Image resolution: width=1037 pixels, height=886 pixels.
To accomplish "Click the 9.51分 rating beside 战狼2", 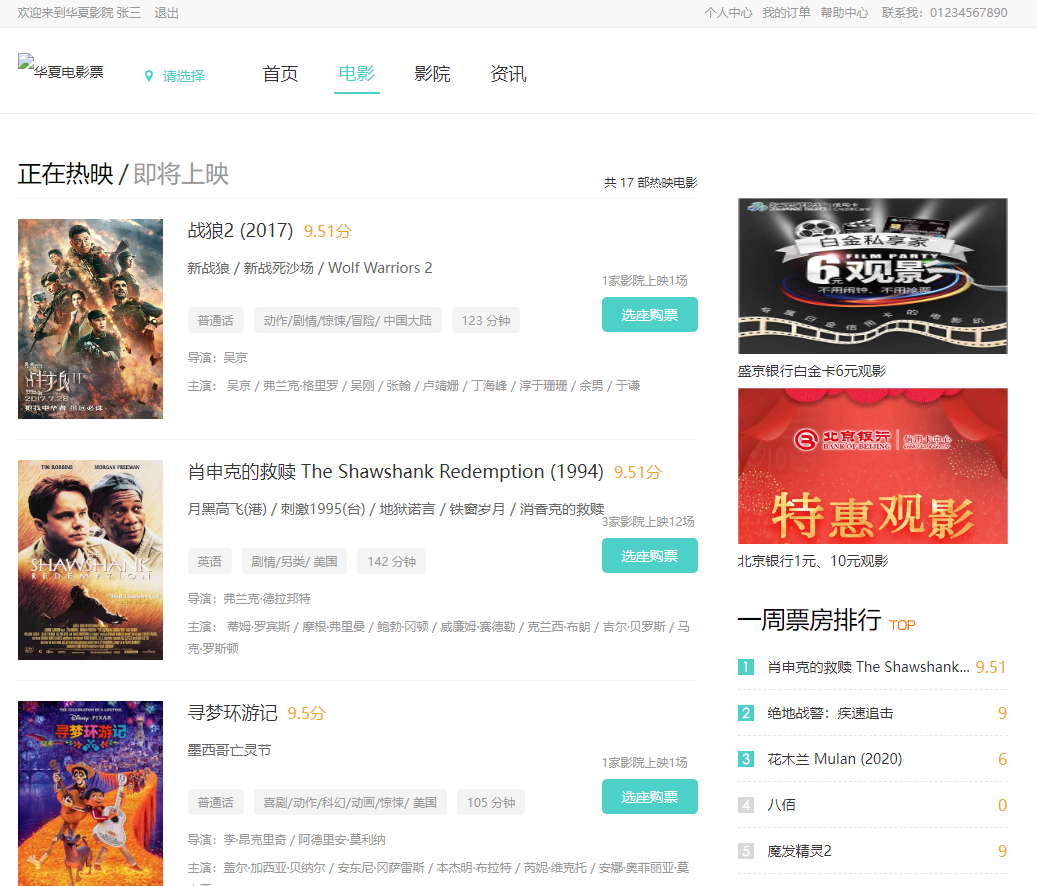I will (328, 231).
